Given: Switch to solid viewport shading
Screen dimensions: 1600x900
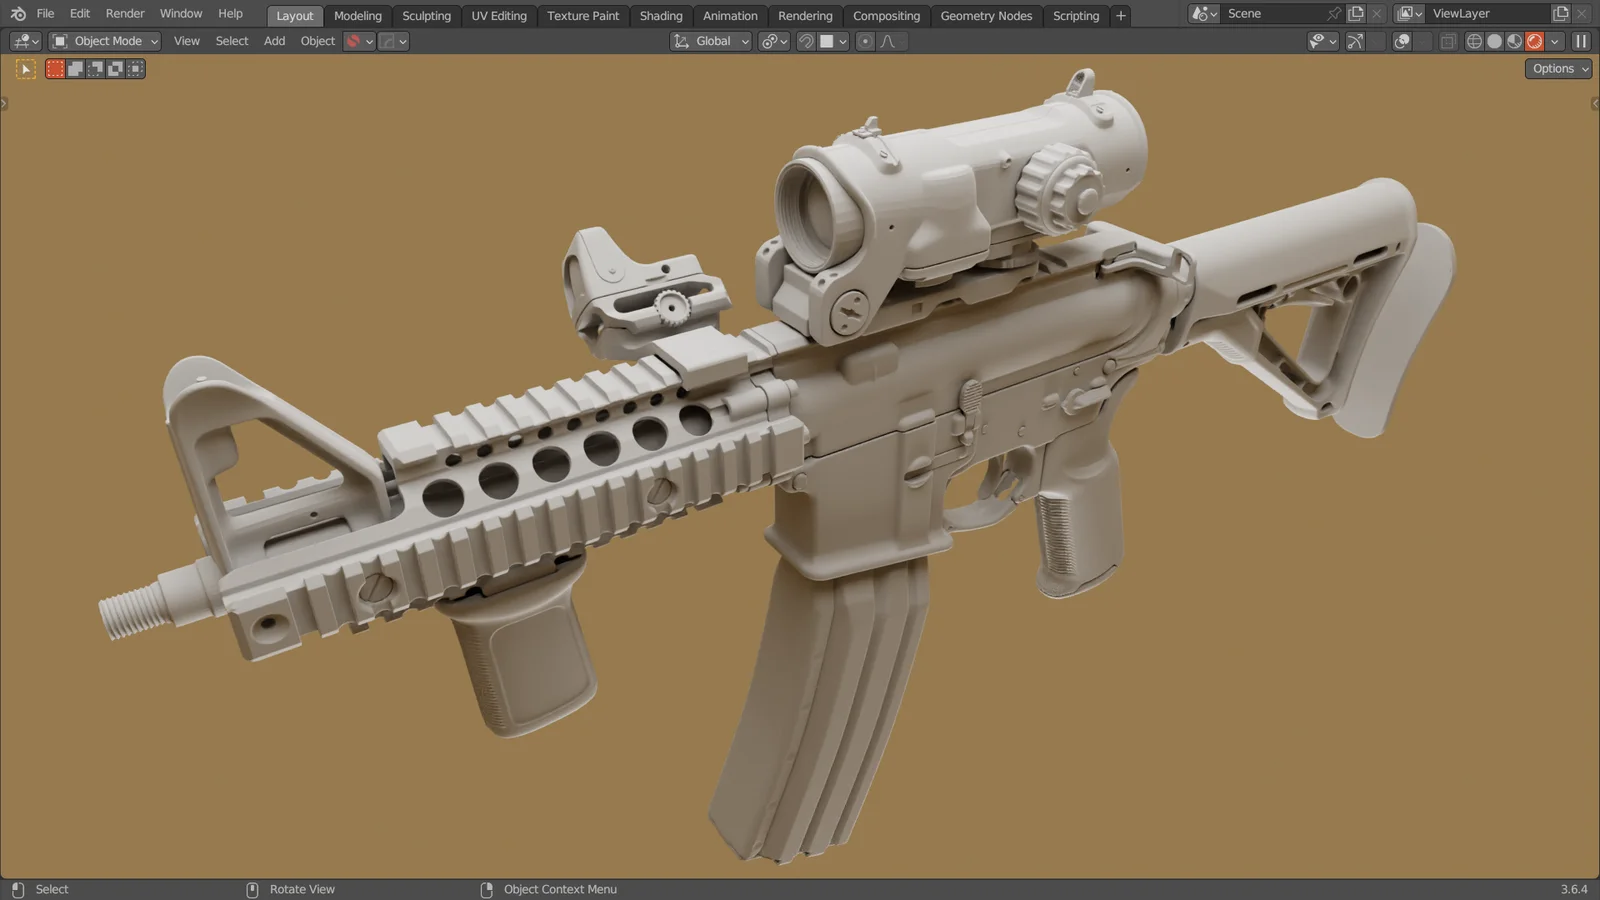Looking at the screenshot, I should pyautogui.click(x=1494, y=41).
